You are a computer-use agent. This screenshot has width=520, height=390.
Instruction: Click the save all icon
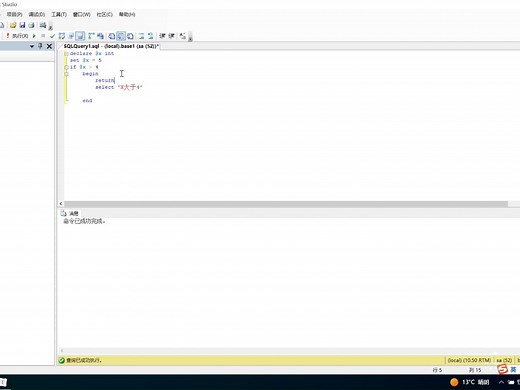(x=31, y=25)
